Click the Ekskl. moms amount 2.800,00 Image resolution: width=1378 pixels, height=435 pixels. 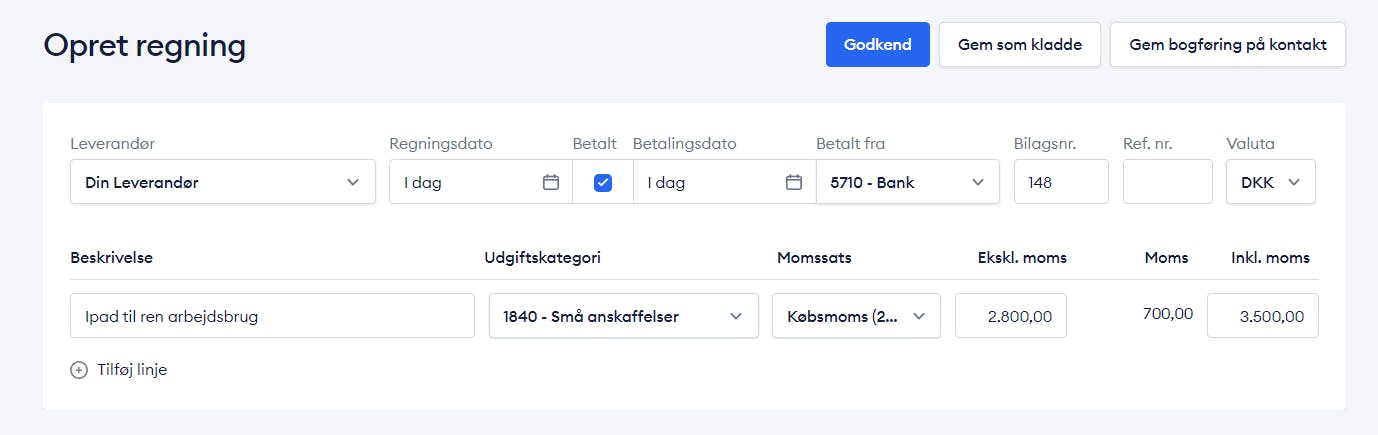tap(1011, 316)
